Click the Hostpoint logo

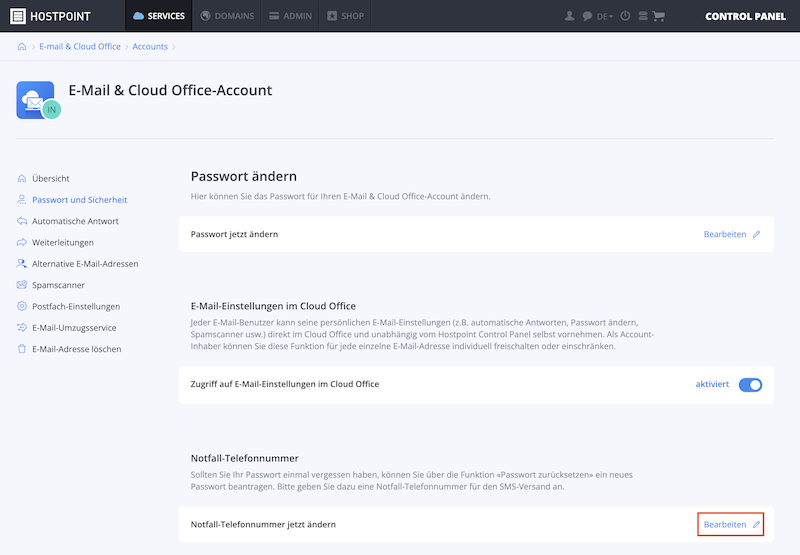(50, 16)
